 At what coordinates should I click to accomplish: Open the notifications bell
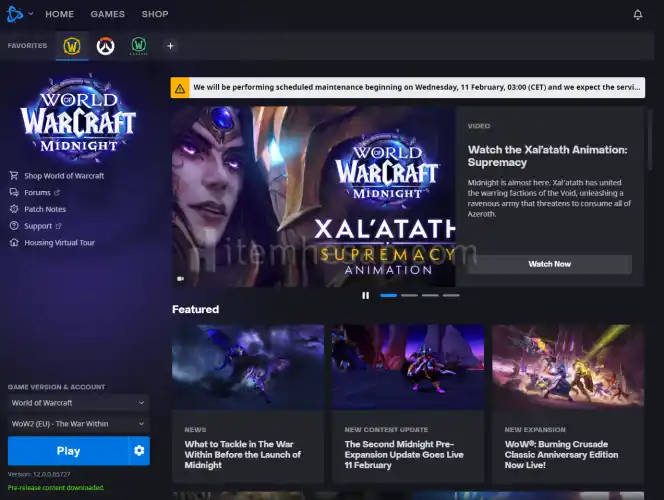(638, 15)
